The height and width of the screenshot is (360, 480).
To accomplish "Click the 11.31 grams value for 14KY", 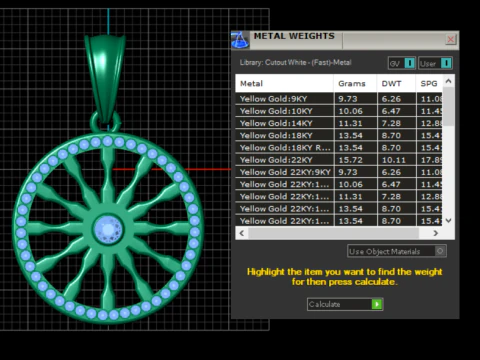I will [x=350, y=123].
